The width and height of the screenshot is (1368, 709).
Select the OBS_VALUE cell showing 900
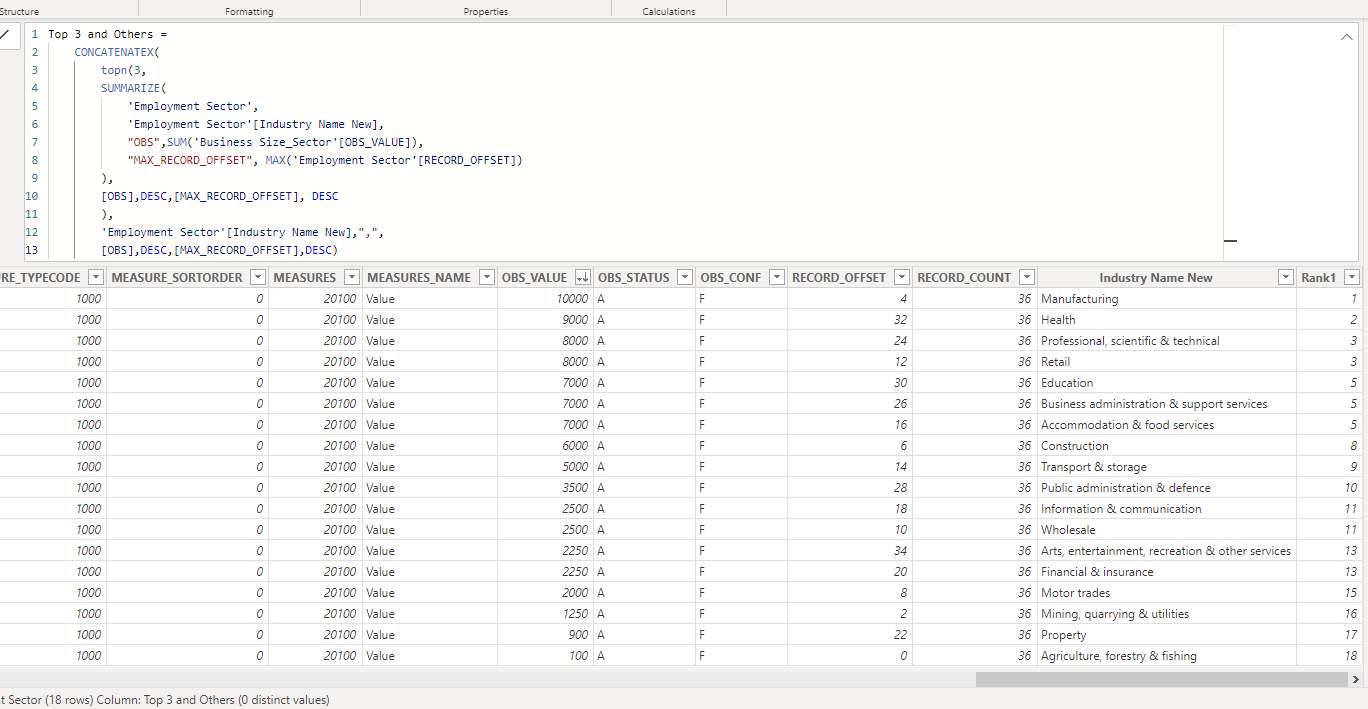(546, 635)
